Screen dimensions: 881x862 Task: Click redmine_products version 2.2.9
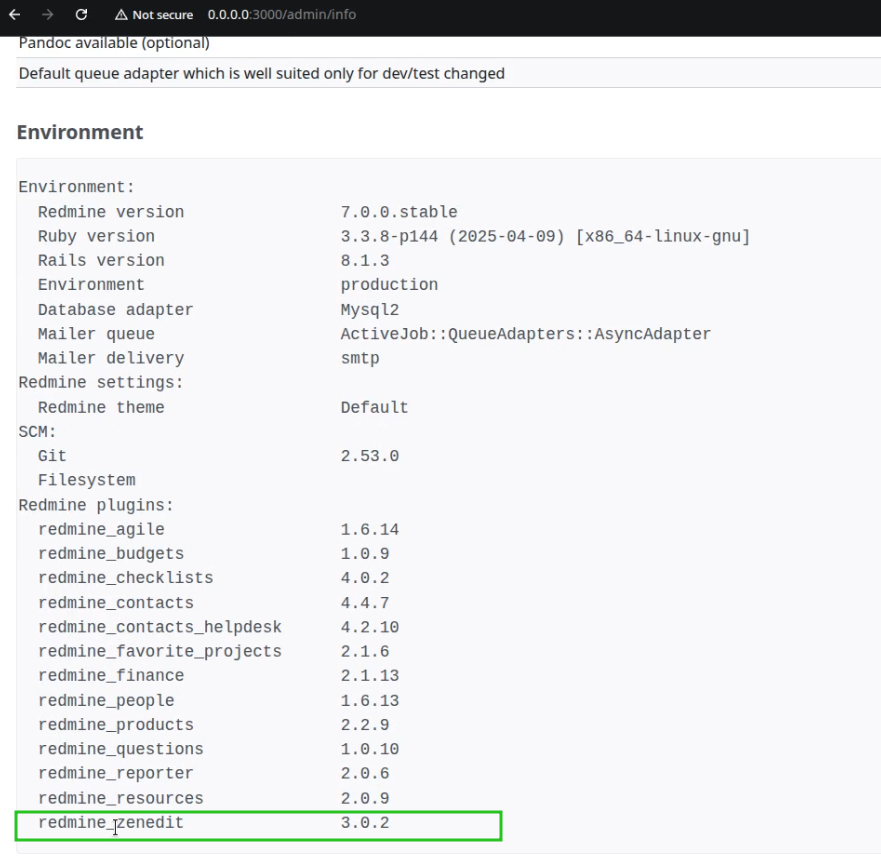coord(365,725)
